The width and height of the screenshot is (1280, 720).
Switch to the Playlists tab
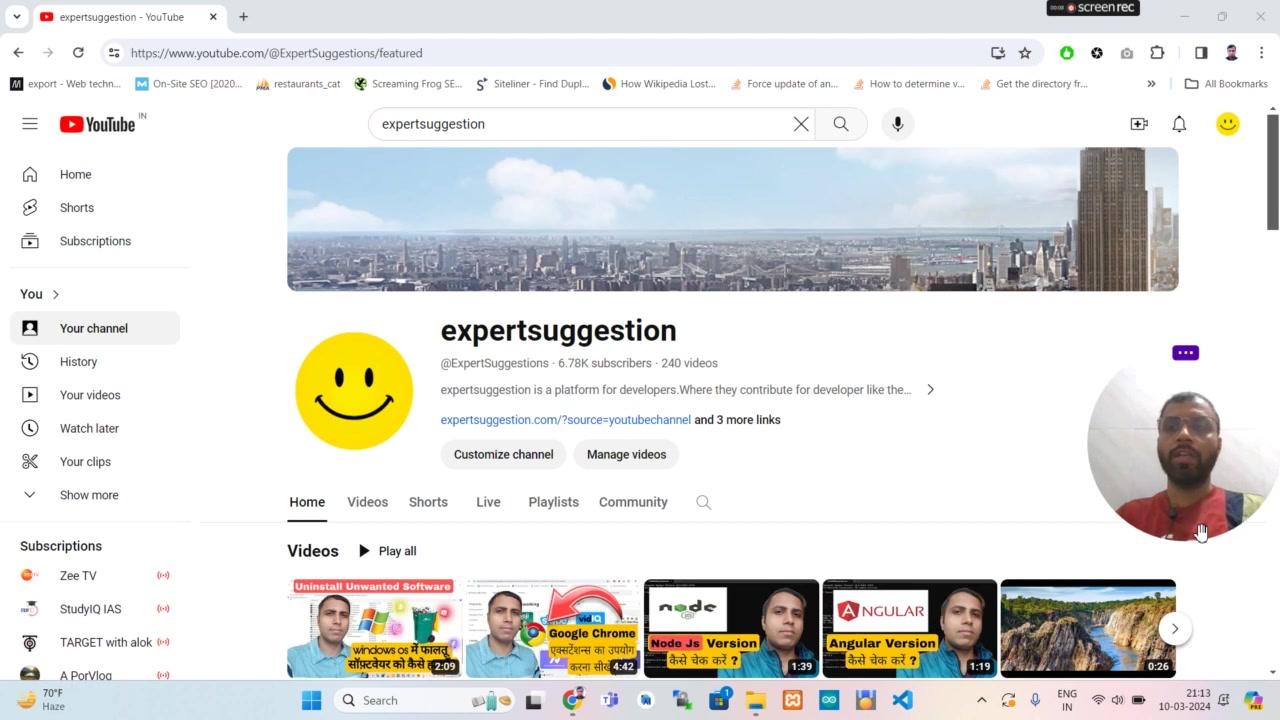pos(553,502)
